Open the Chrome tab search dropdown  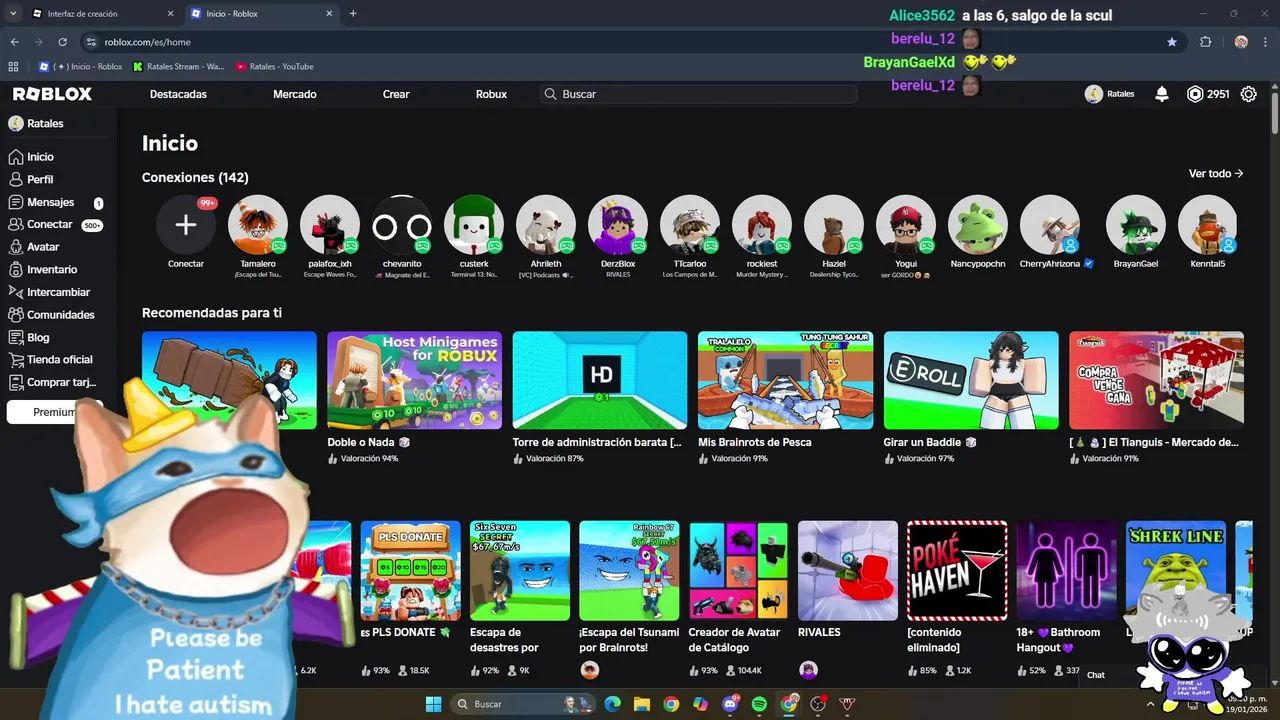coord(13,14)
